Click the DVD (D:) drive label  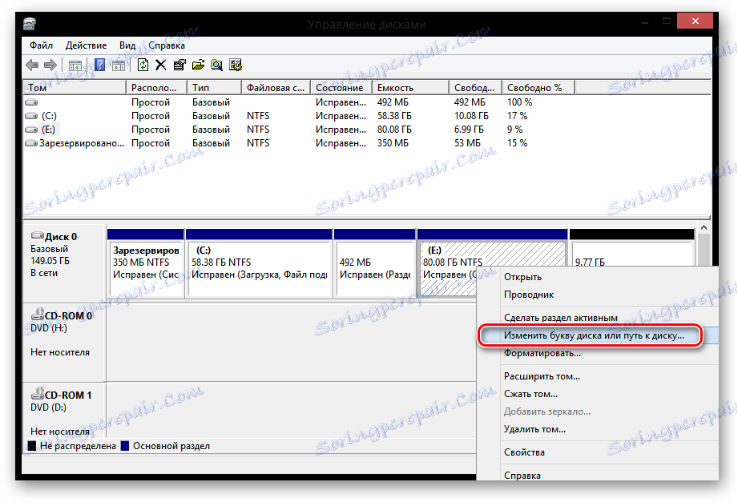pyautogui.click(x=48, y=408)
